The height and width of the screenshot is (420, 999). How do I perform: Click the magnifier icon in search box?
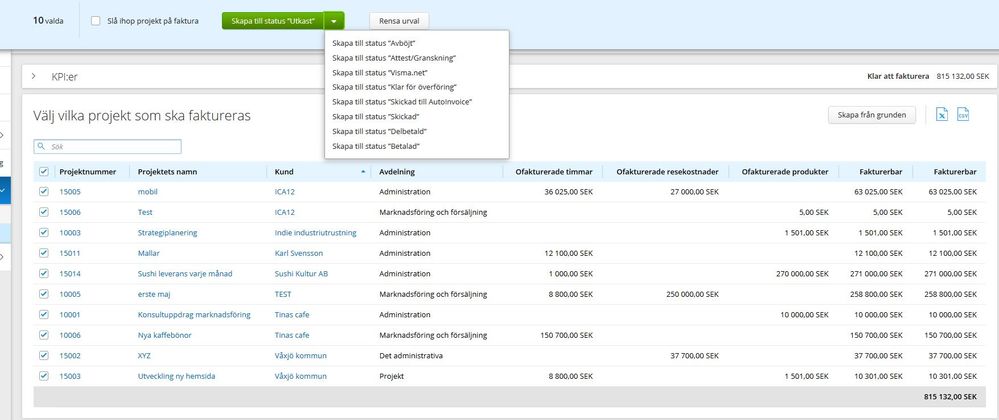(x=43, y=146)
